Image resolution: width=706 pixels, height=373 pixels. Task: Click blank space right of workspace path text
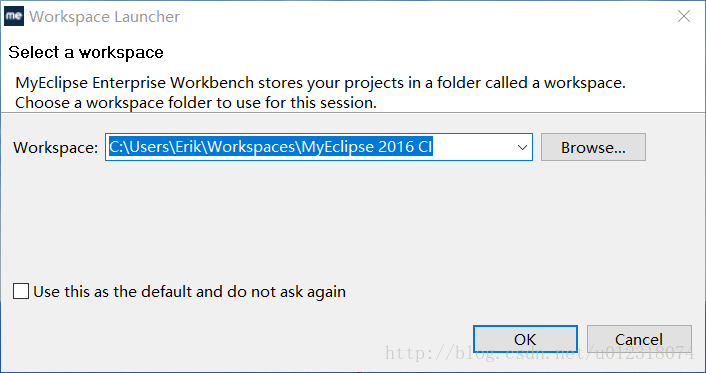(473, 147)
